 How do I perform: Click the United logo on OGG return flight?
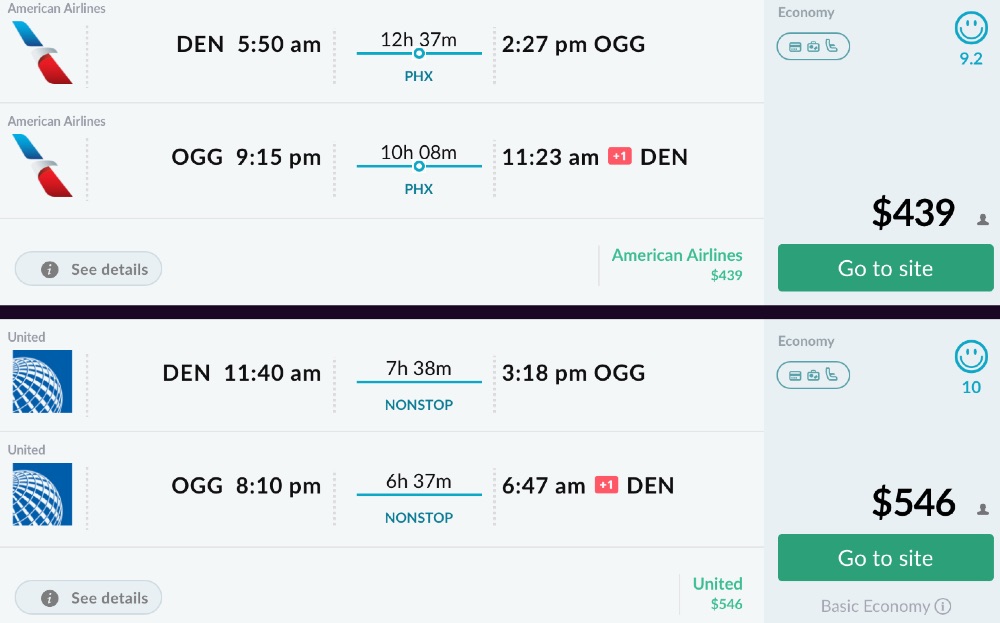click(42, 494)
